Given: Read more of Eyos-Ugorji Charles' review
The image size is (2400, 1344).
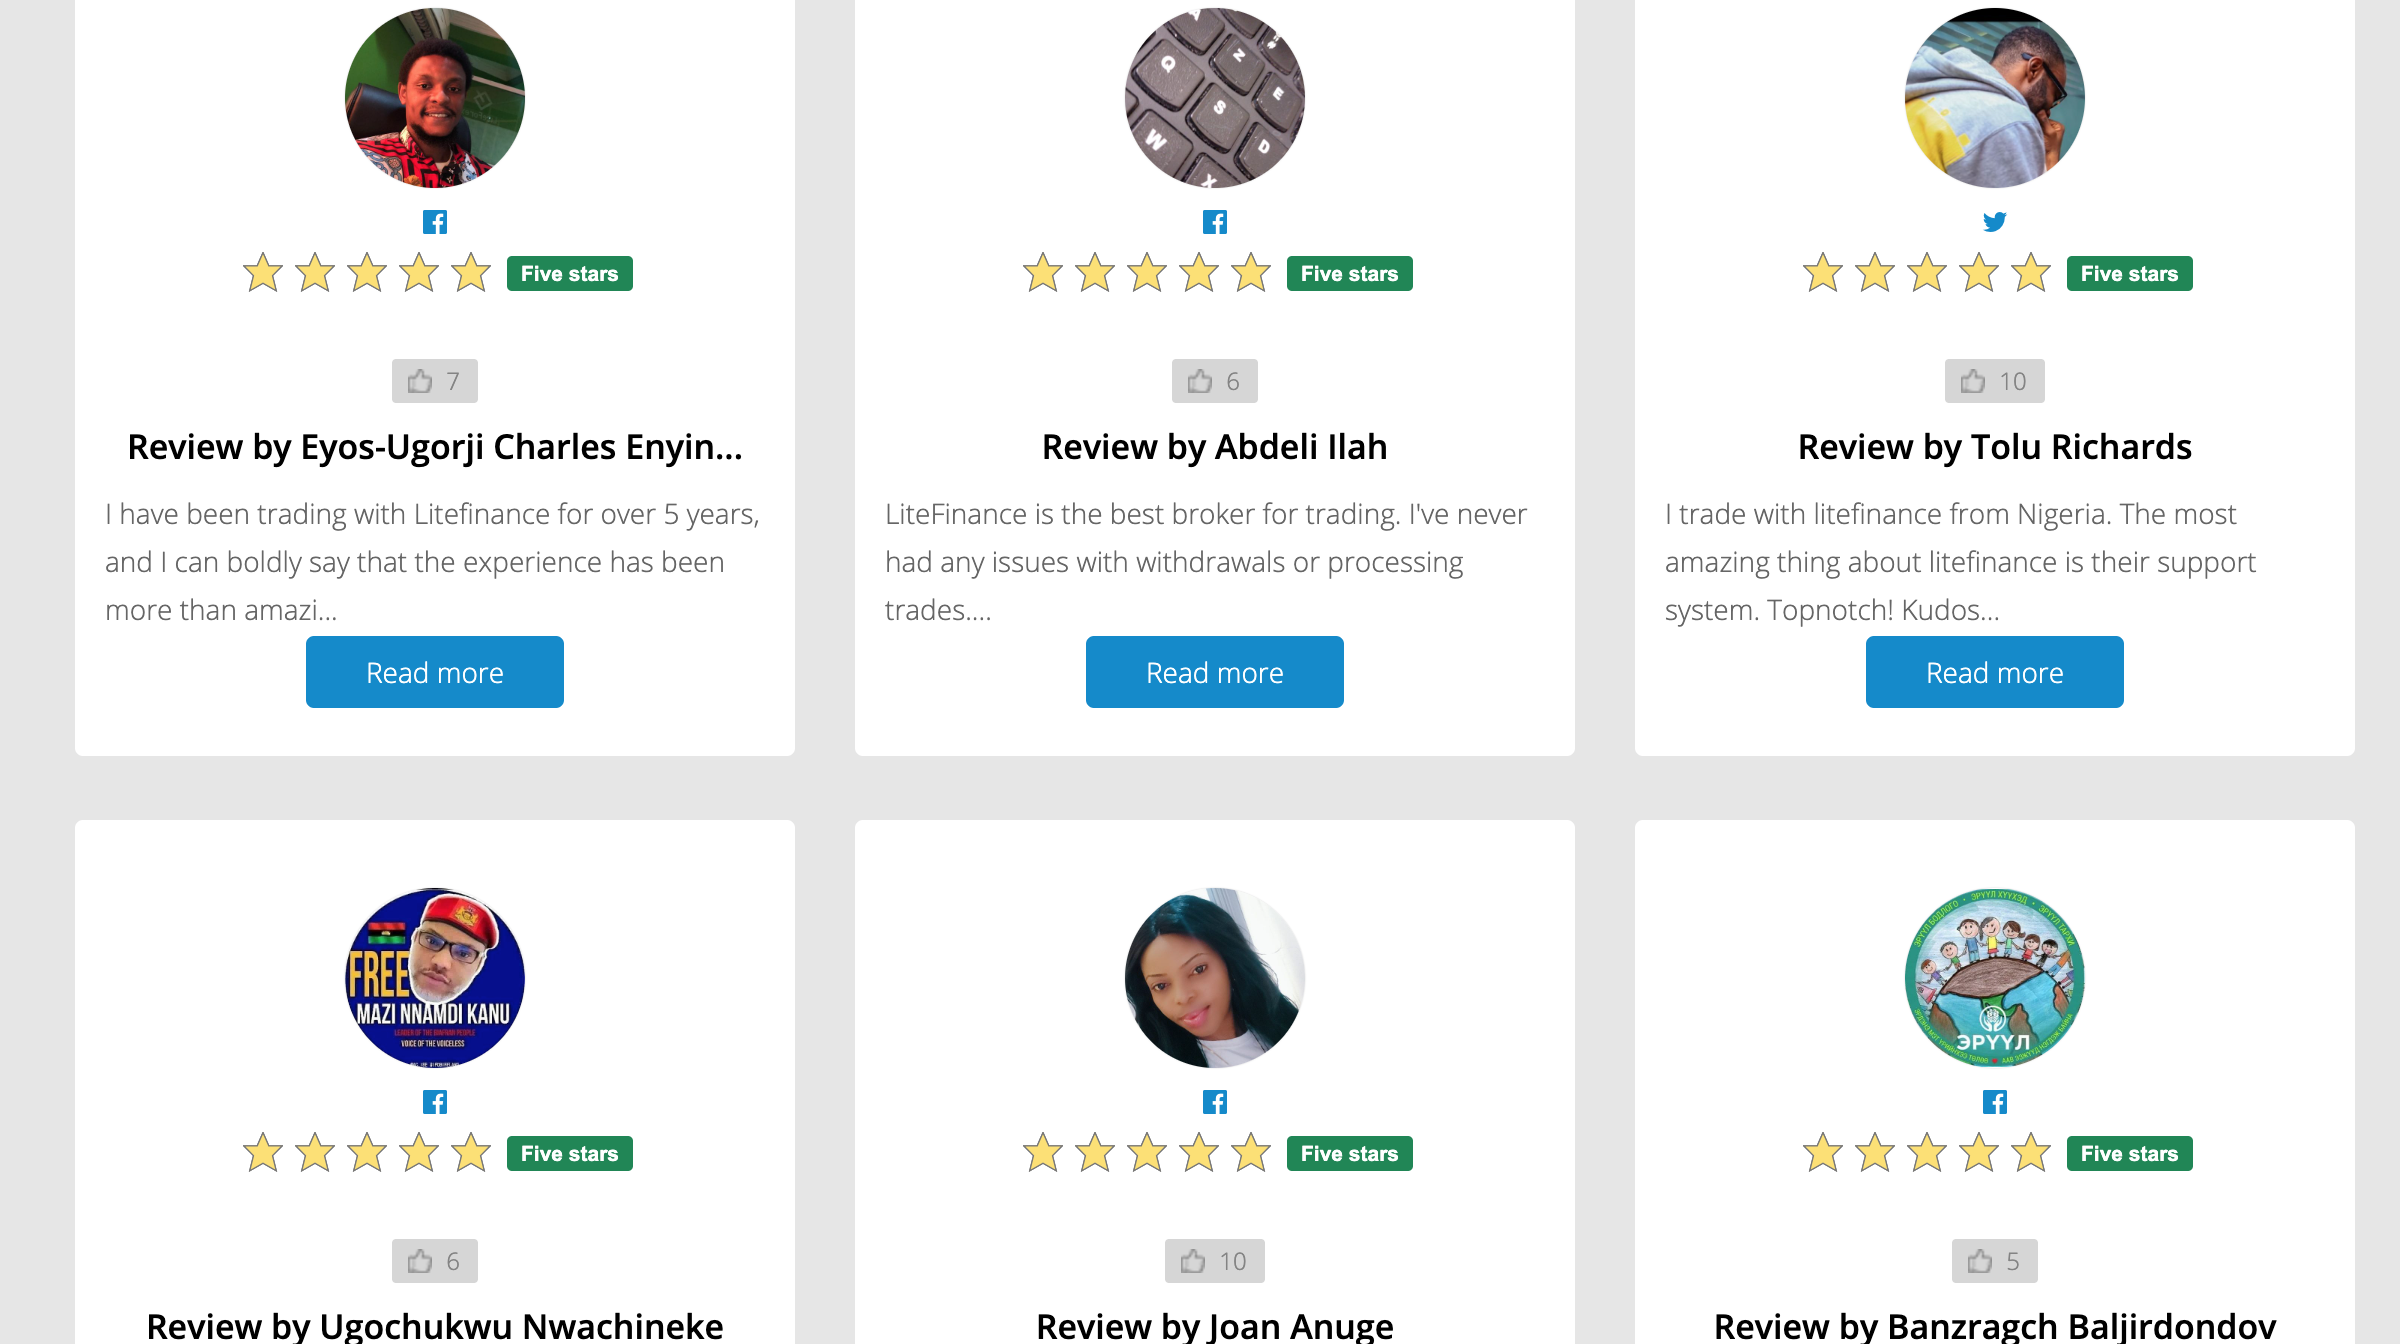Looking at the screenshot, I should (x=434, y=672).
